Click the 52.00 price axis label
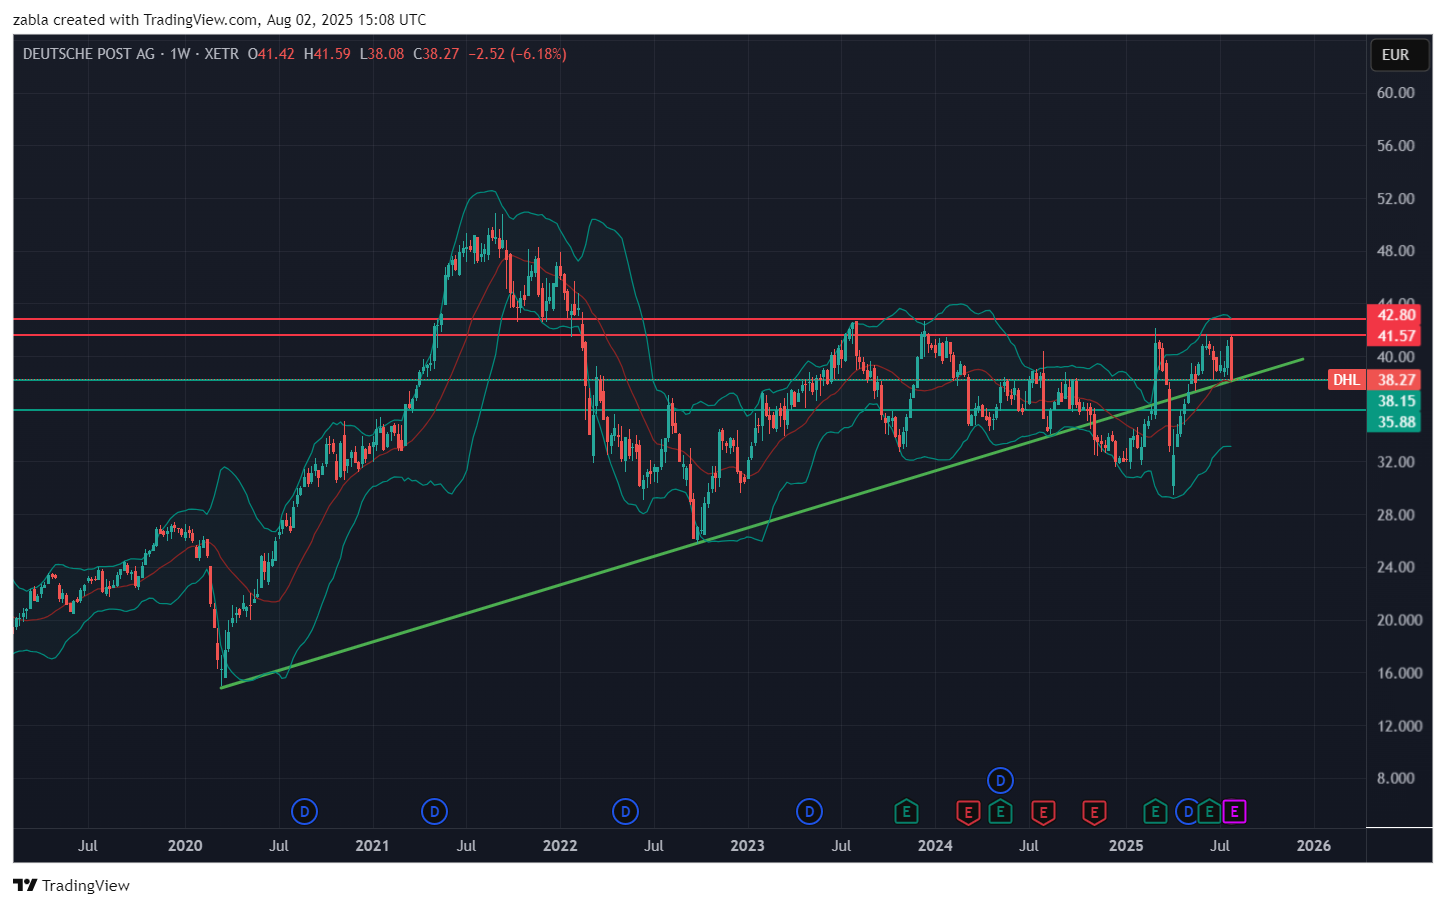This screenshot has height=907, width=1446. 1396,199
